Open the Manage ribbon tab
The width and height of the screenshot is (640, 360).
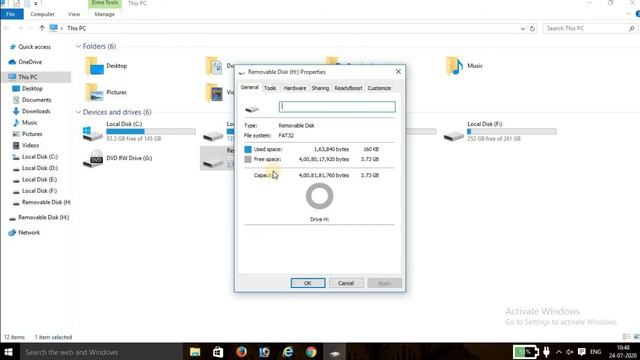coord(104,14)
